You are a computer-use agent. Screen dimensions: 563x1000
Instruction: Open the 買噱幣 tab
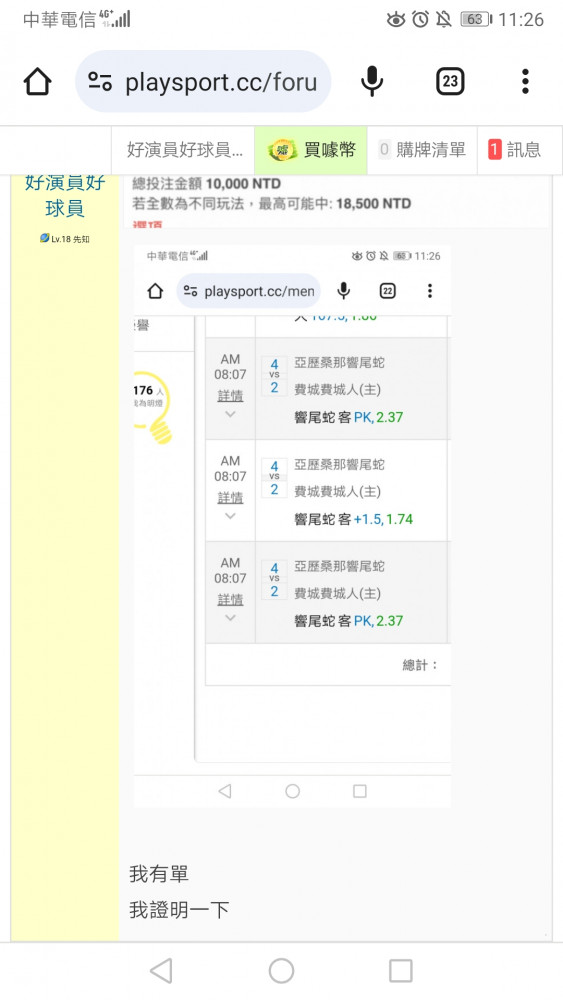(x=311, y=150)
